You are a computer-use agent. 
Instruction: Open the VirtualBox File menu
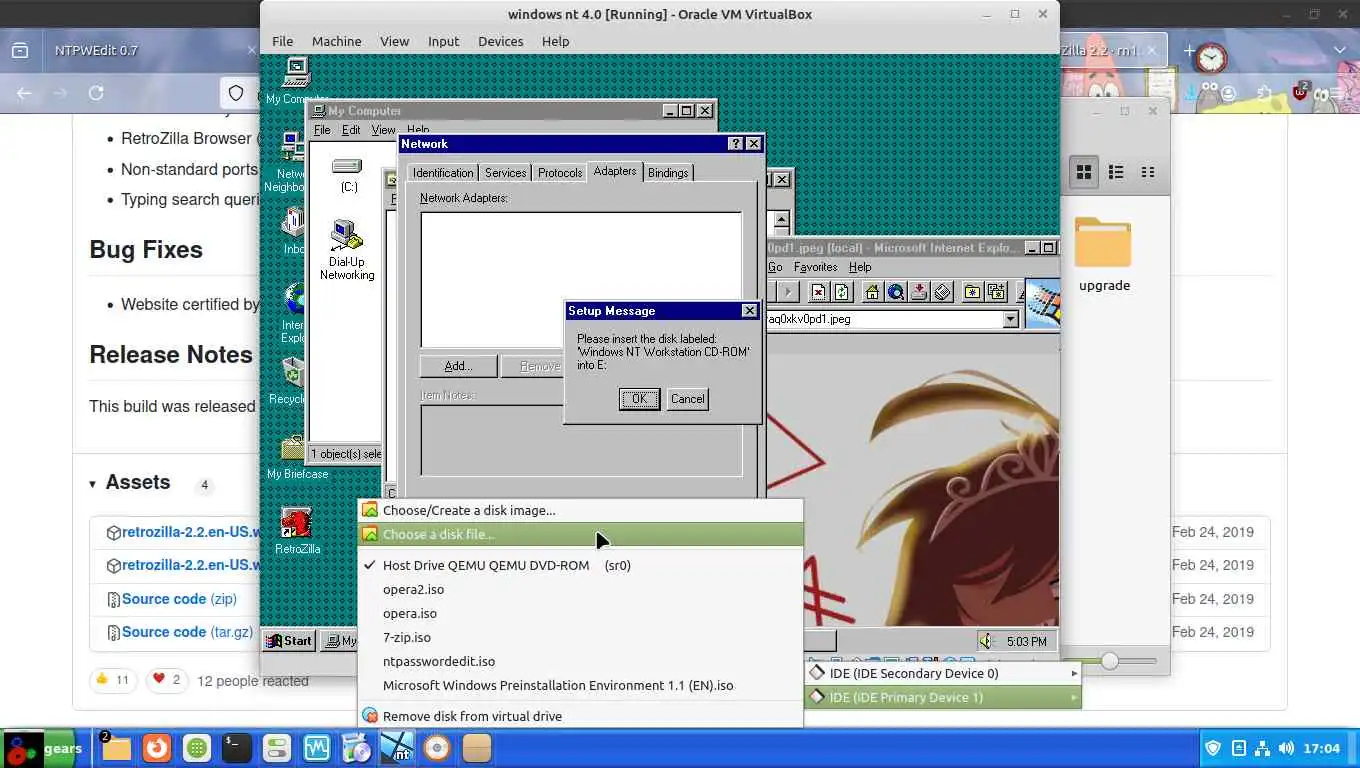tap(283, 41)
